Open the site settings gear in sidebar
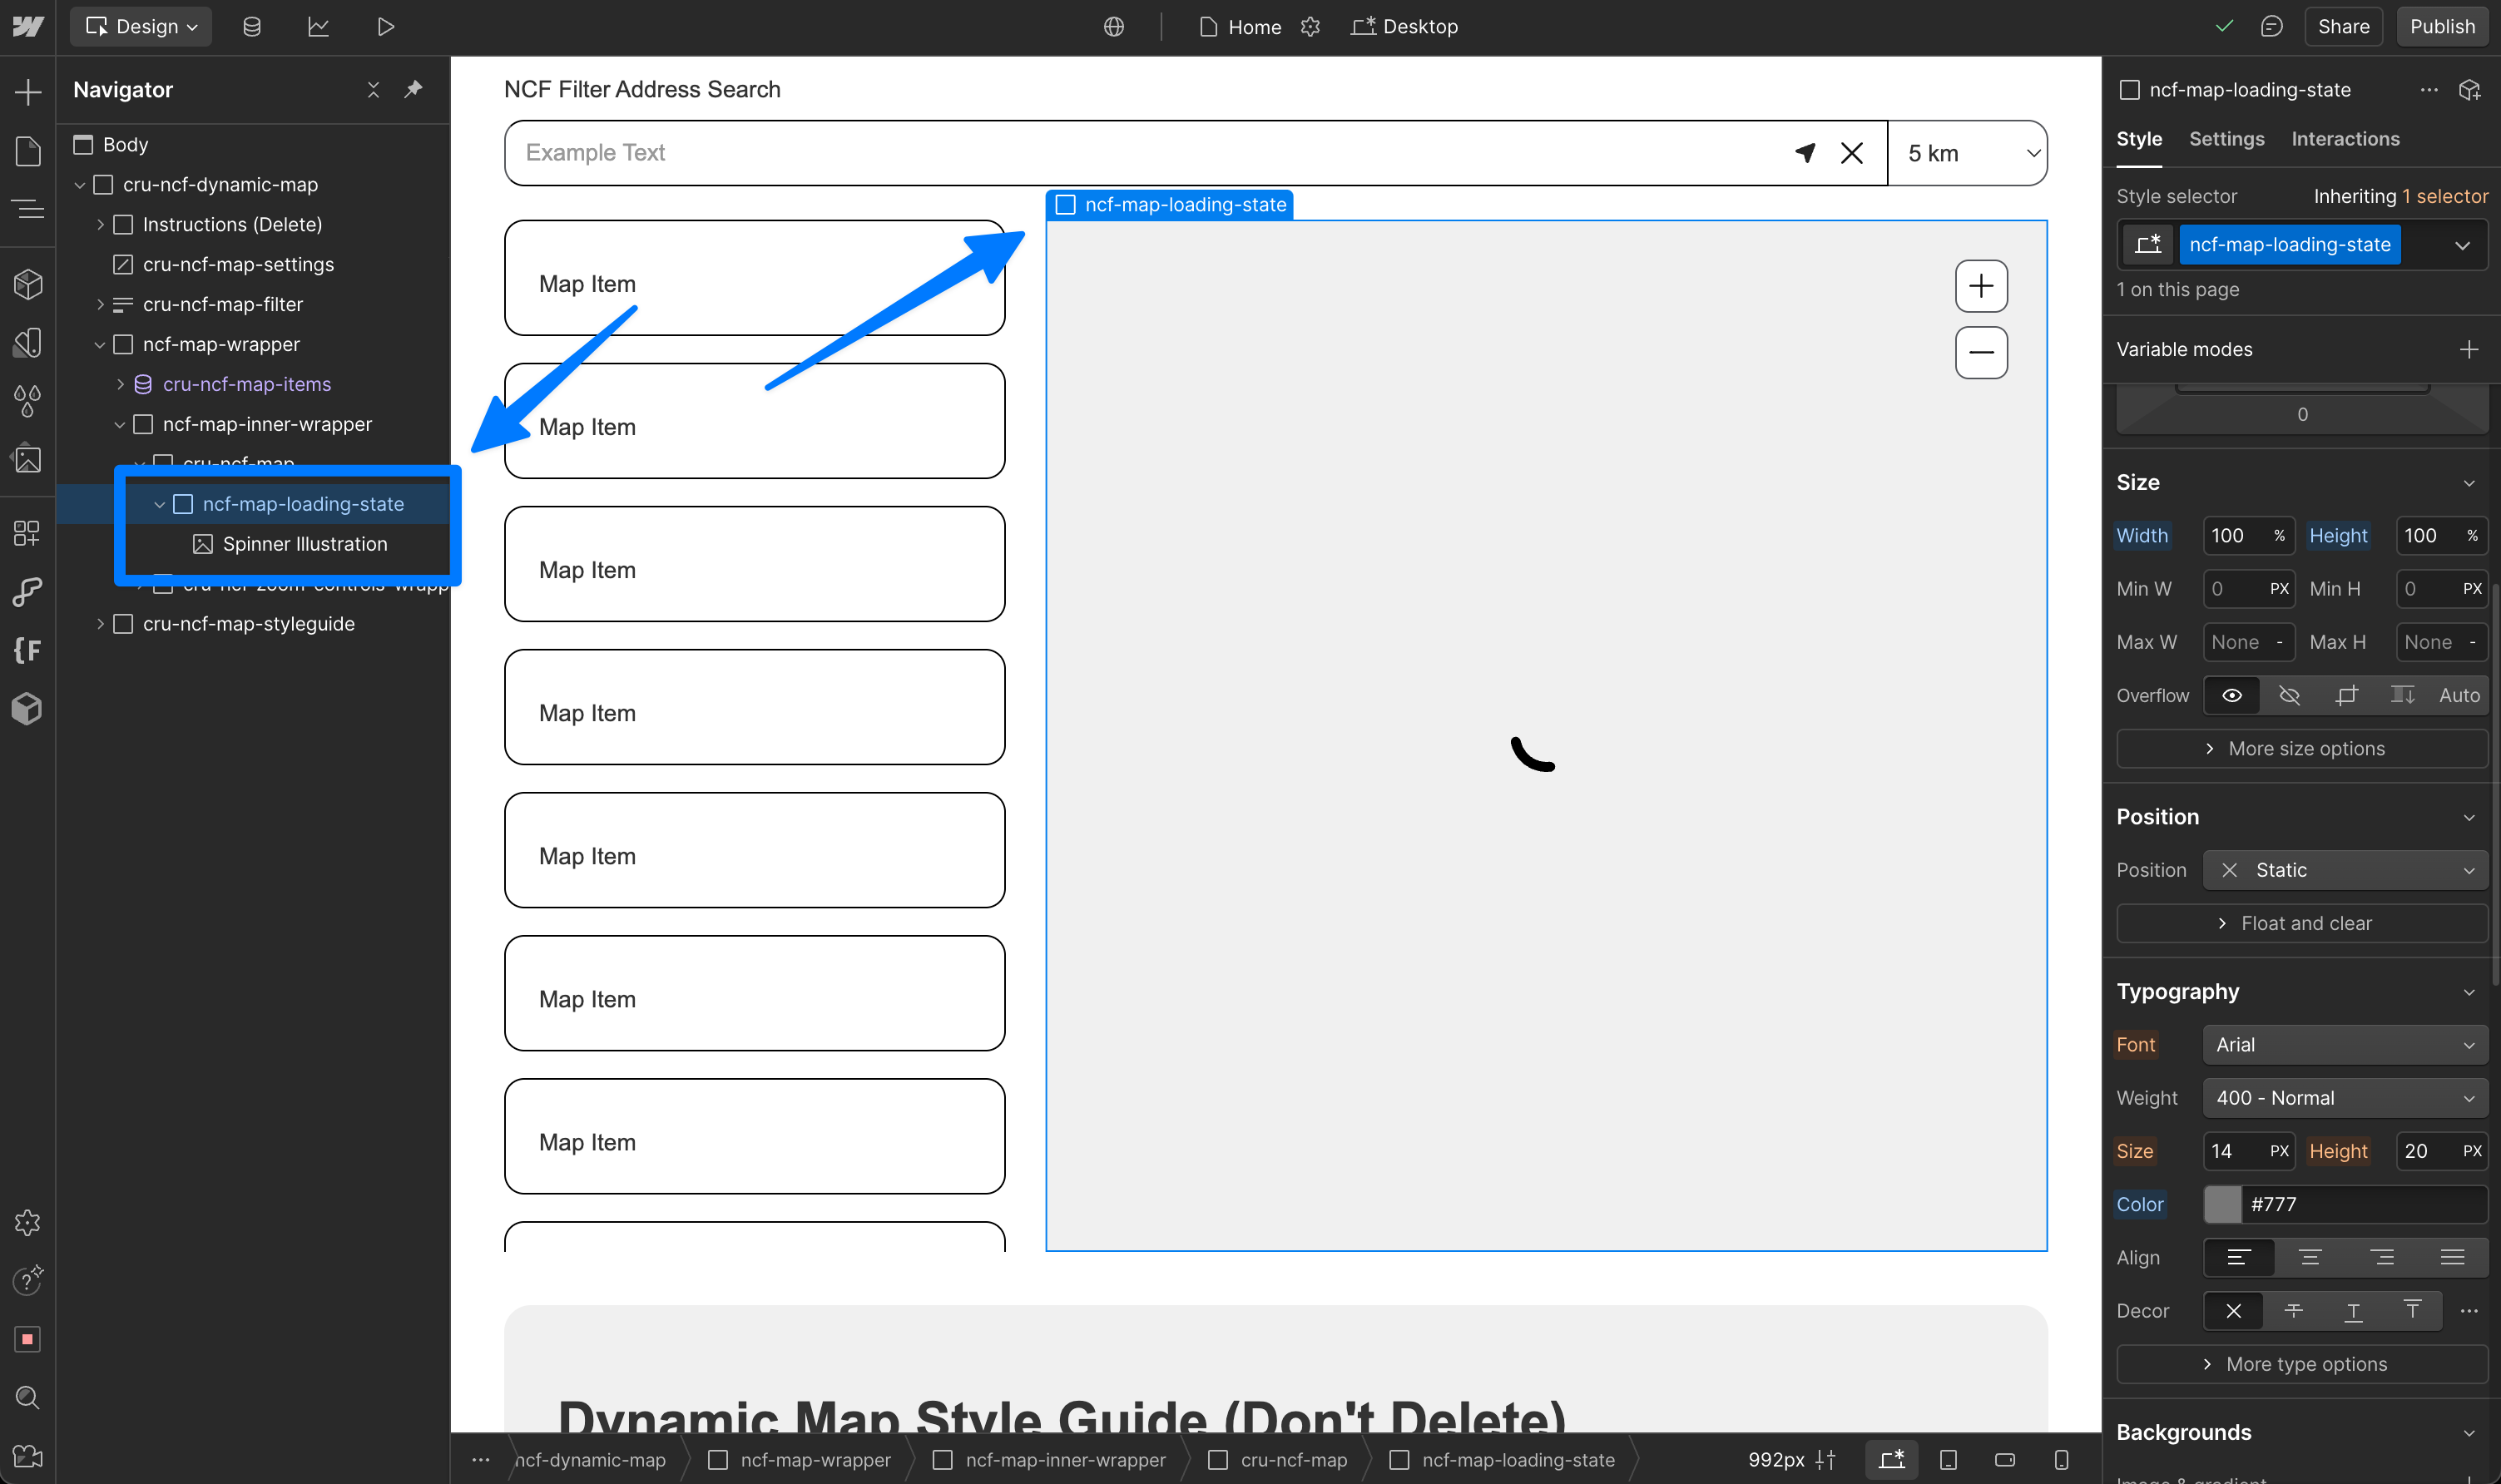This screenshot has width=2501, height=1484. pos(28,1222)
